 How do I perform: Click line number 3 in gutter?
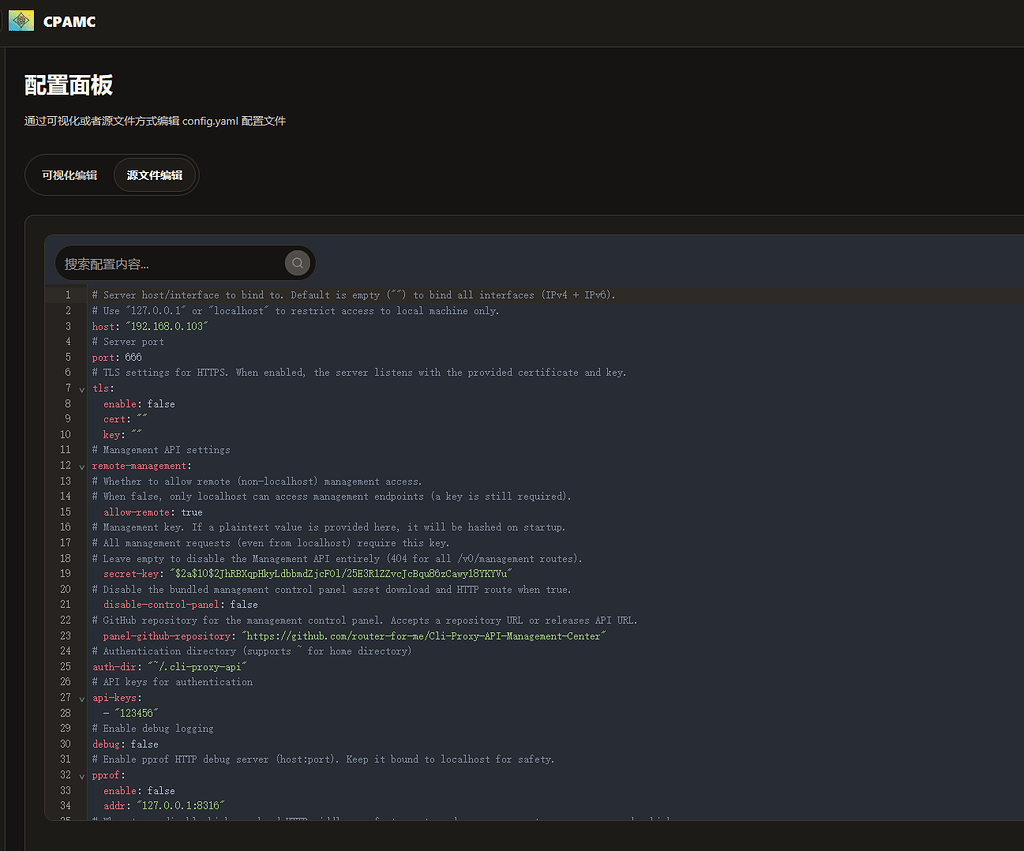coord(68,326)
